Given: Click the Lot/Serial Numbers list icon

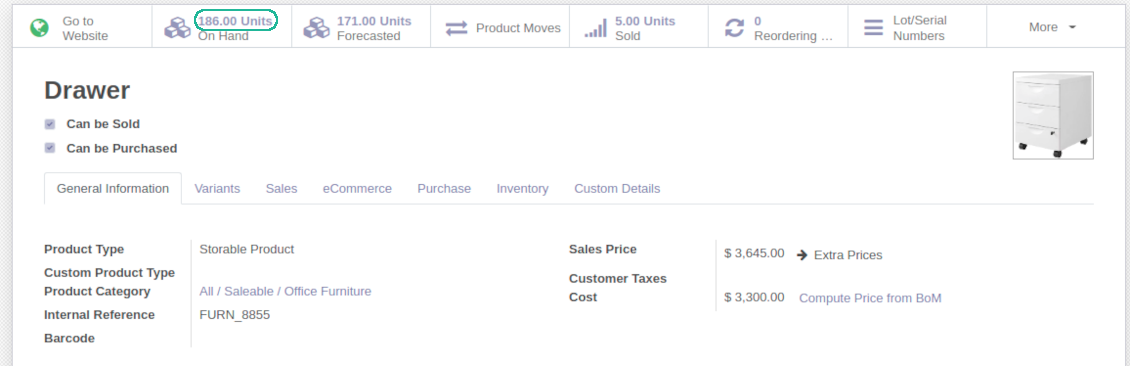Looking at the screenshot, I should point(873,28).
